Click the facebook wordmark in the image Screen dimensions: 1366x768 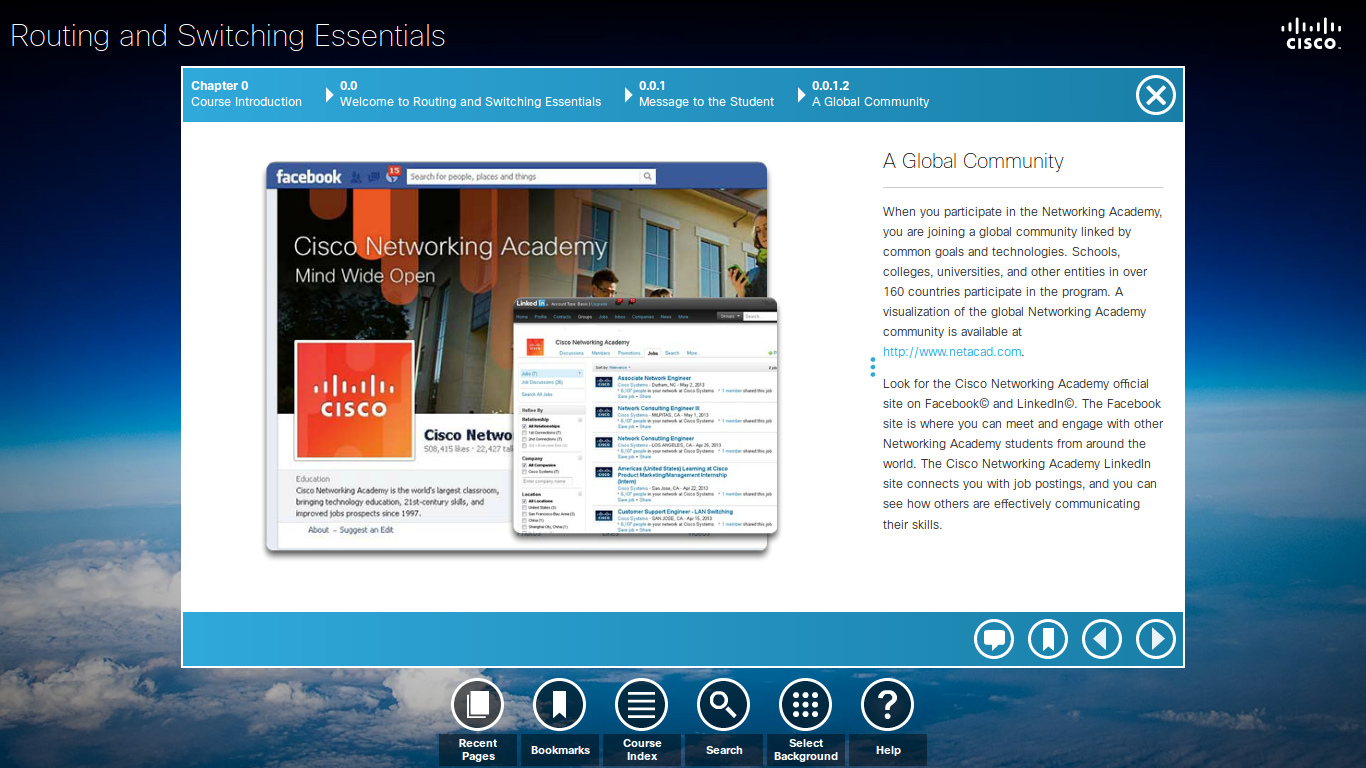coord(309,177)
